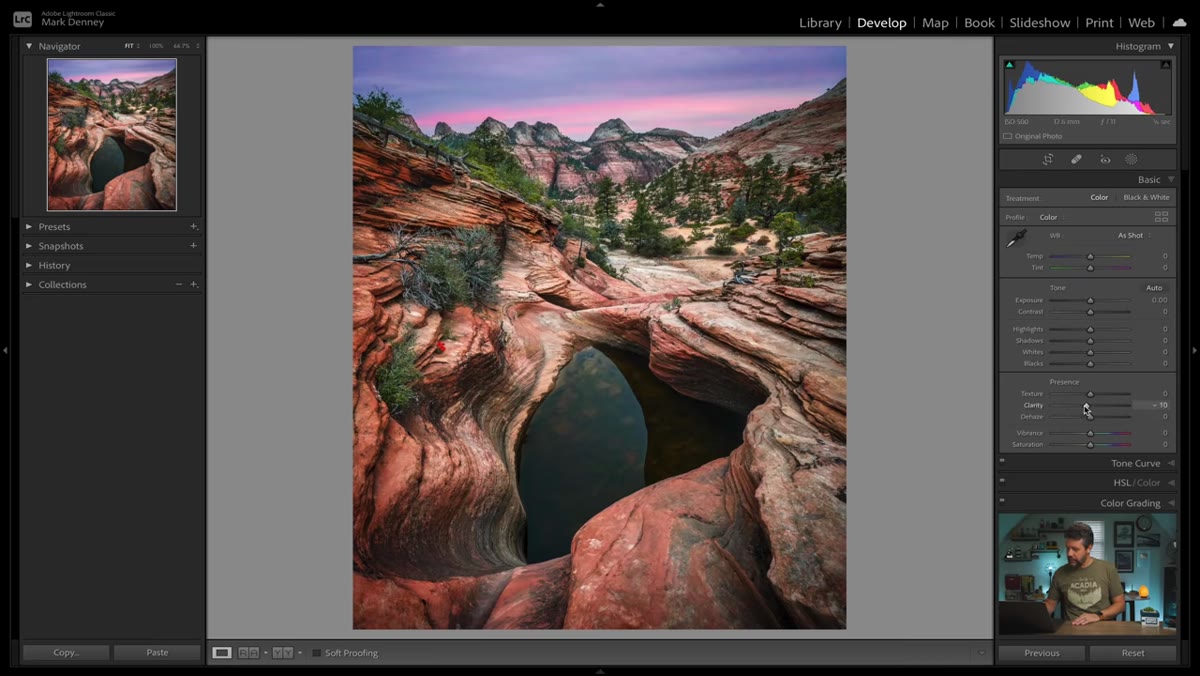Select the Red Eye Correction tool
Screen dimensions: 1200x676
tap(1105, 159)
